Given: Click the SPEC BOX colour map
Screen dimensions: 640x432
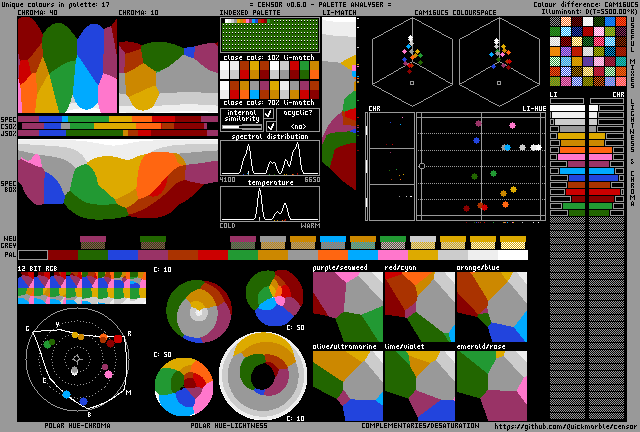Looking at the screenshot, I should point(118,180).
